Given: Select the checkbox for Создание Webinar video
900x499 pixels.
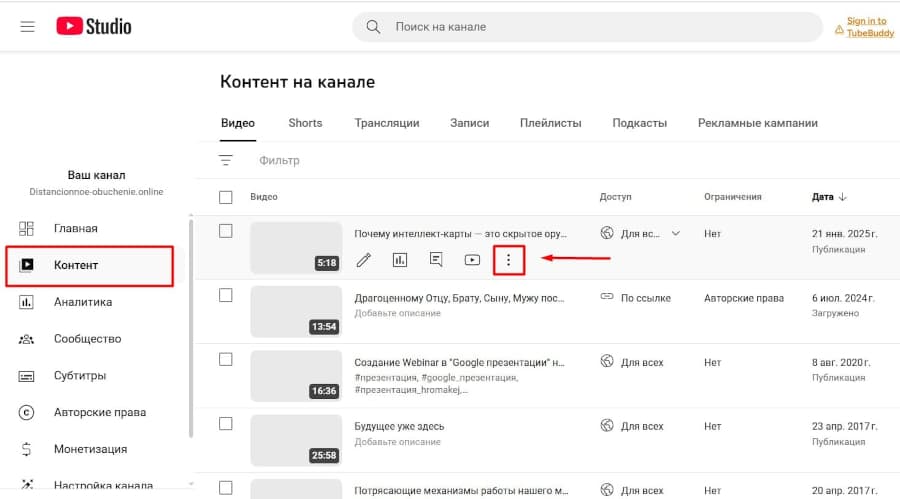Looking at the screenshot, I should (226, 359).
